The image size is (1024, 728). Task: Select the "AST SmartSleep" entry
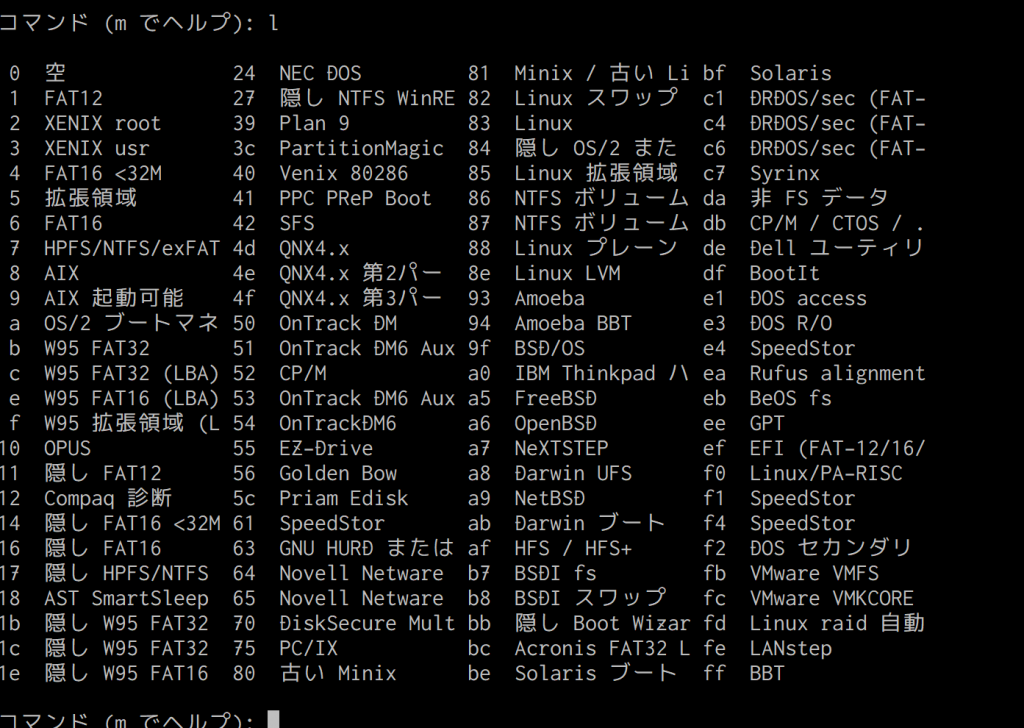(126, 598)
